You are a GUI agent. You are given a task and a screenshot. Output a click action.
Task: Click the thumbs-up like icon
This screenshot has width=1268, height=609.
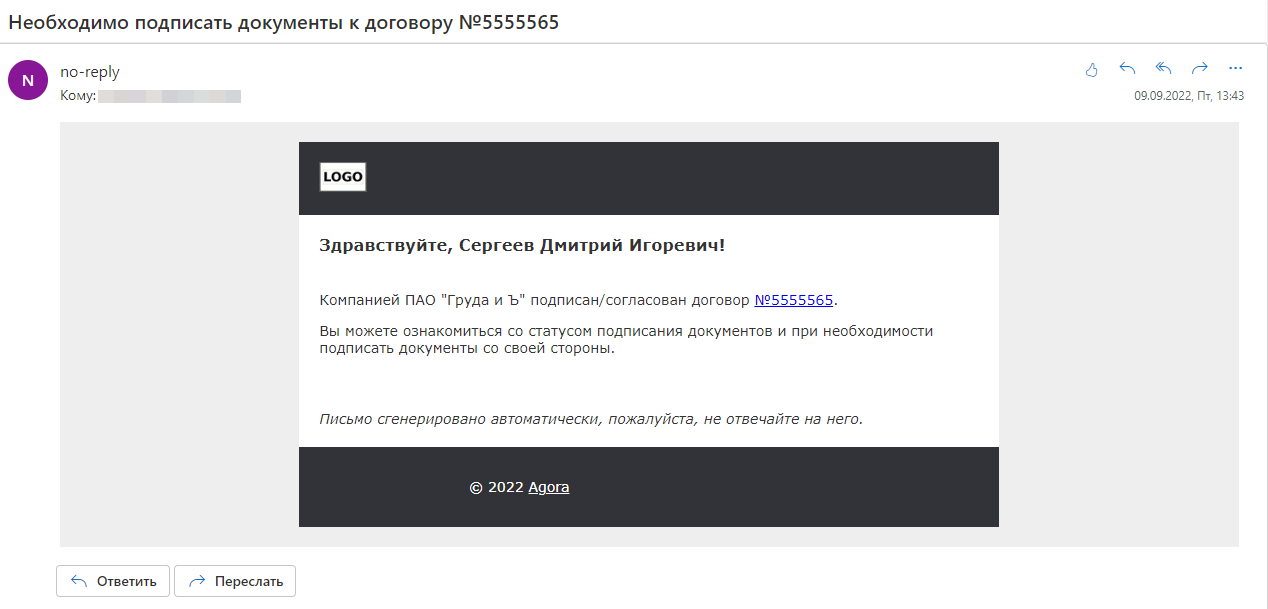pyautogui.click(x=1091, y=69)
